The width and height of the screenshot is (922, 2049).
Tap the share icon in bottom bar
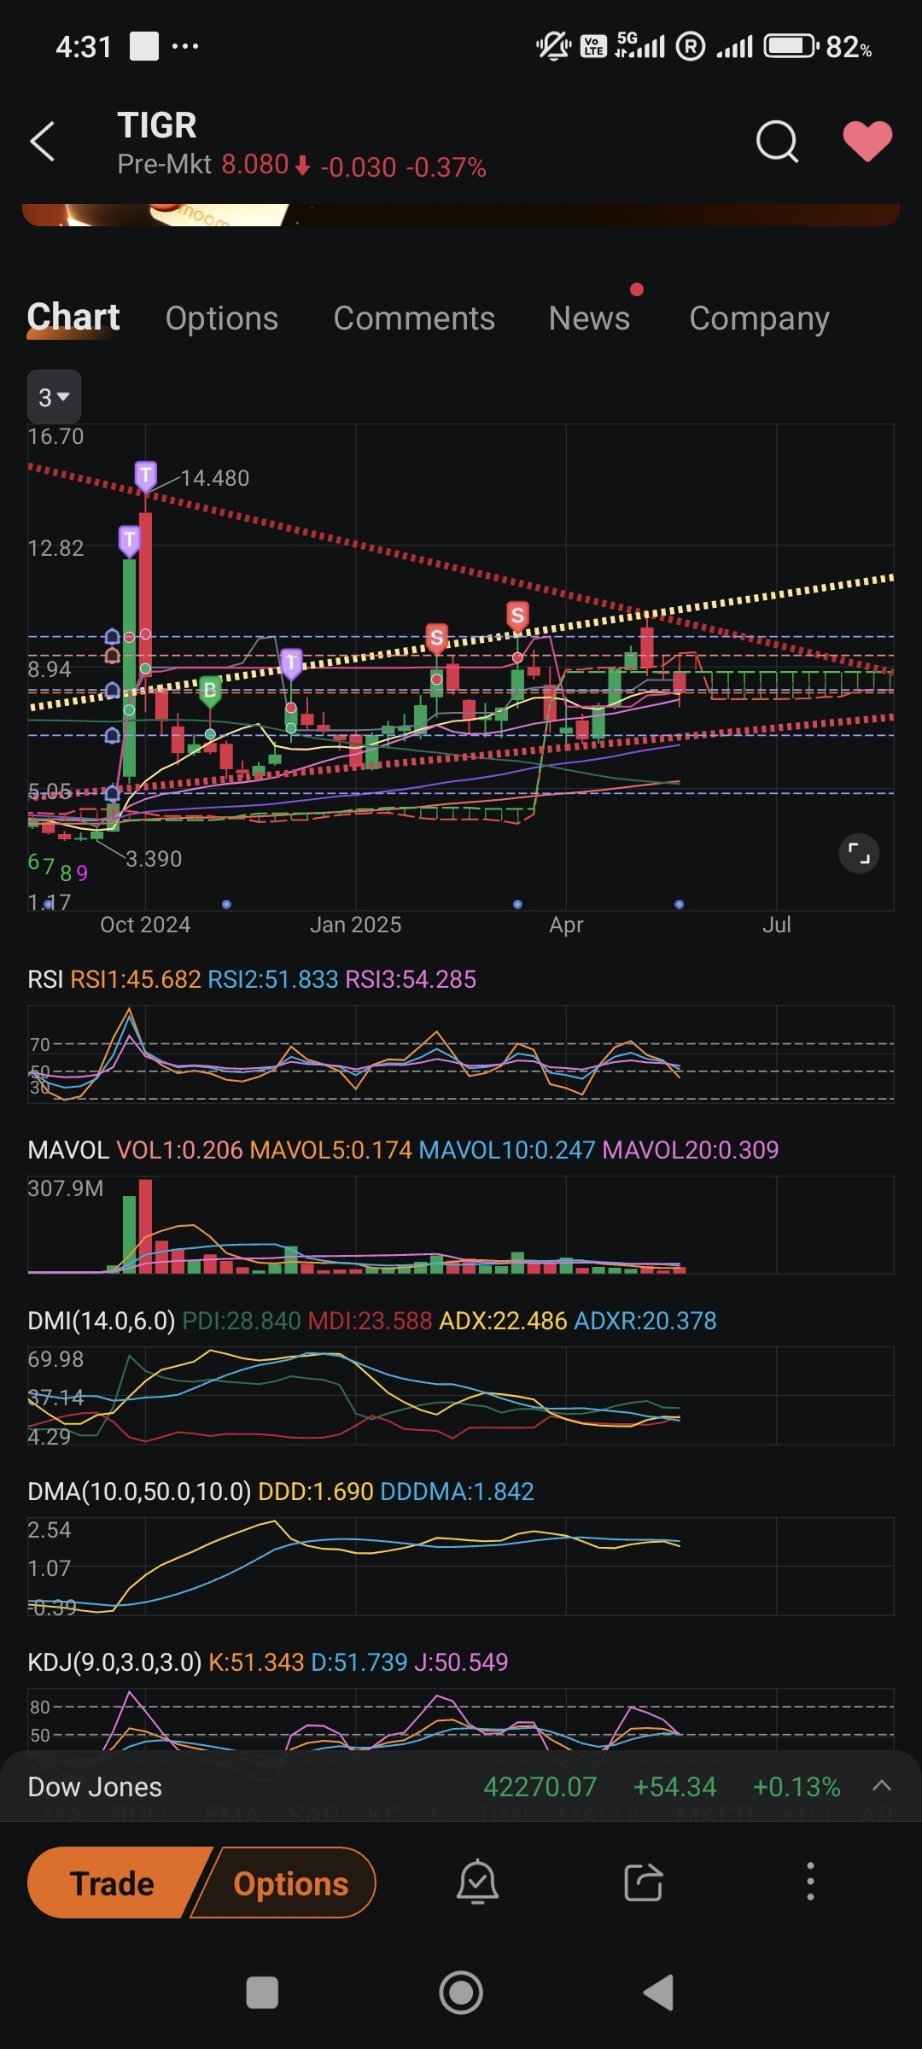pos(643,1882)
